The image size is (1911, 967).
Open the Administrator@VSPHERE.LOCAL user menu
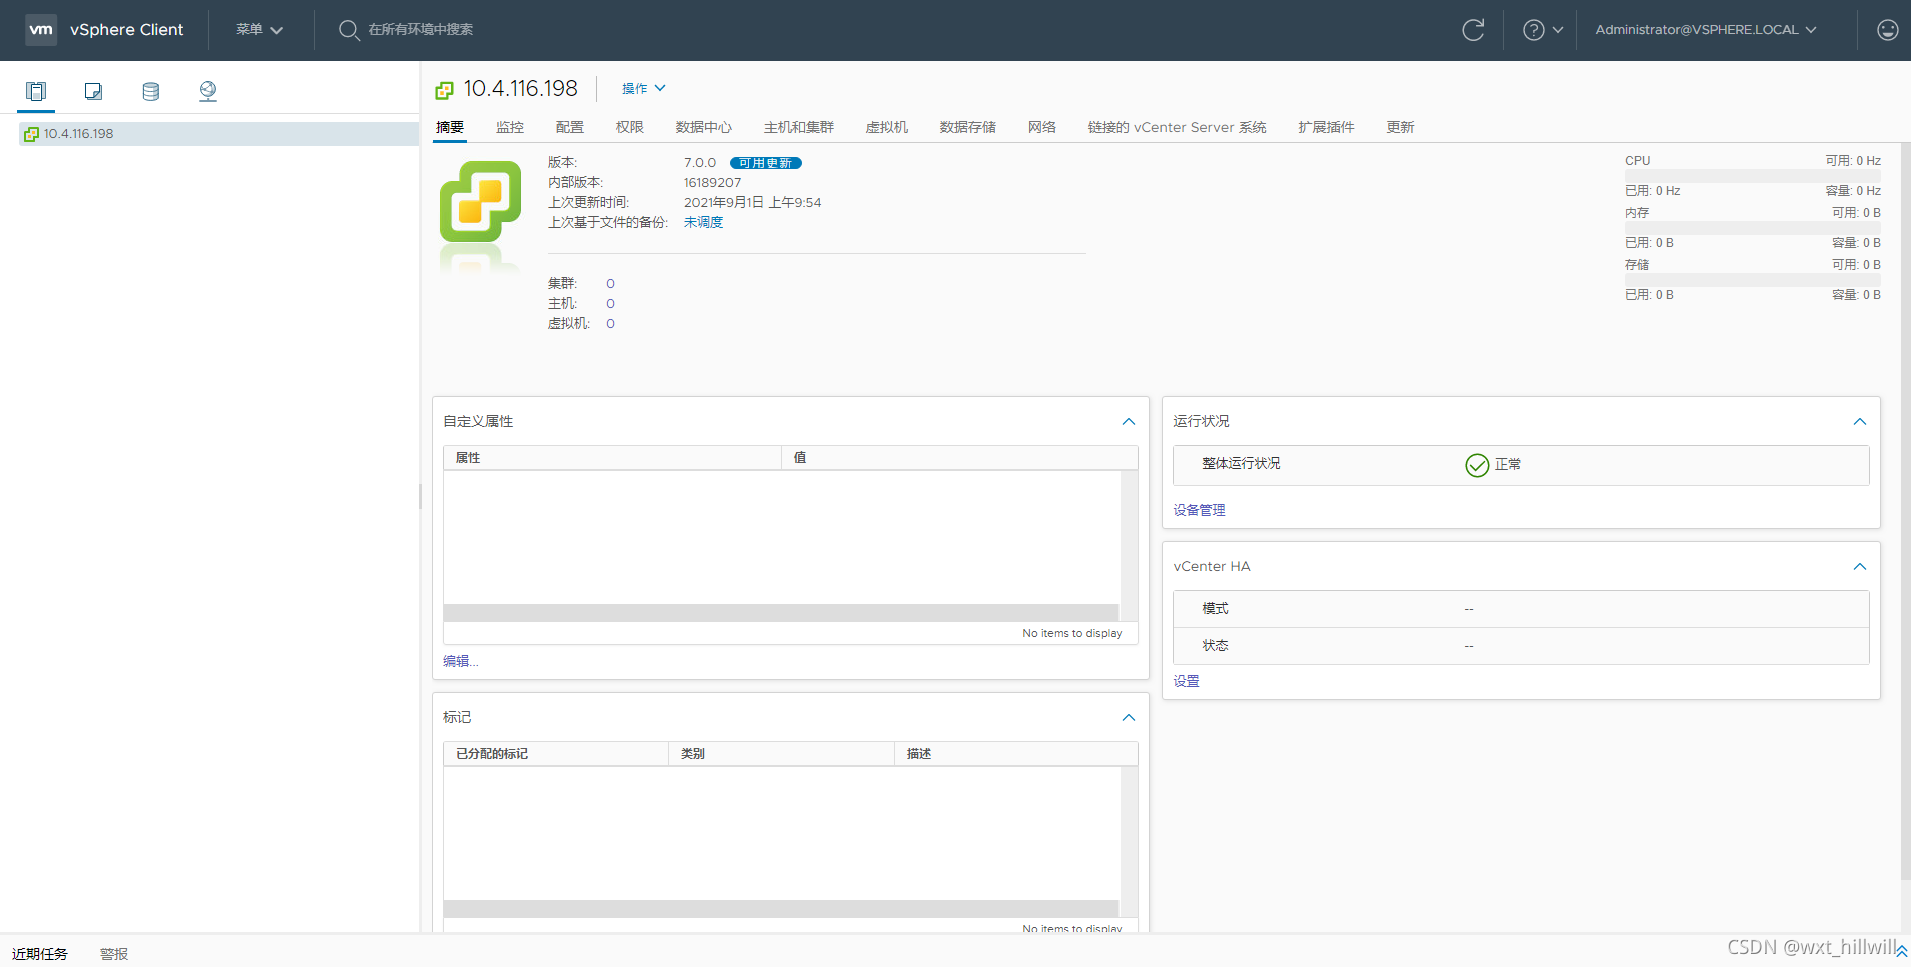click(1705, 30)
